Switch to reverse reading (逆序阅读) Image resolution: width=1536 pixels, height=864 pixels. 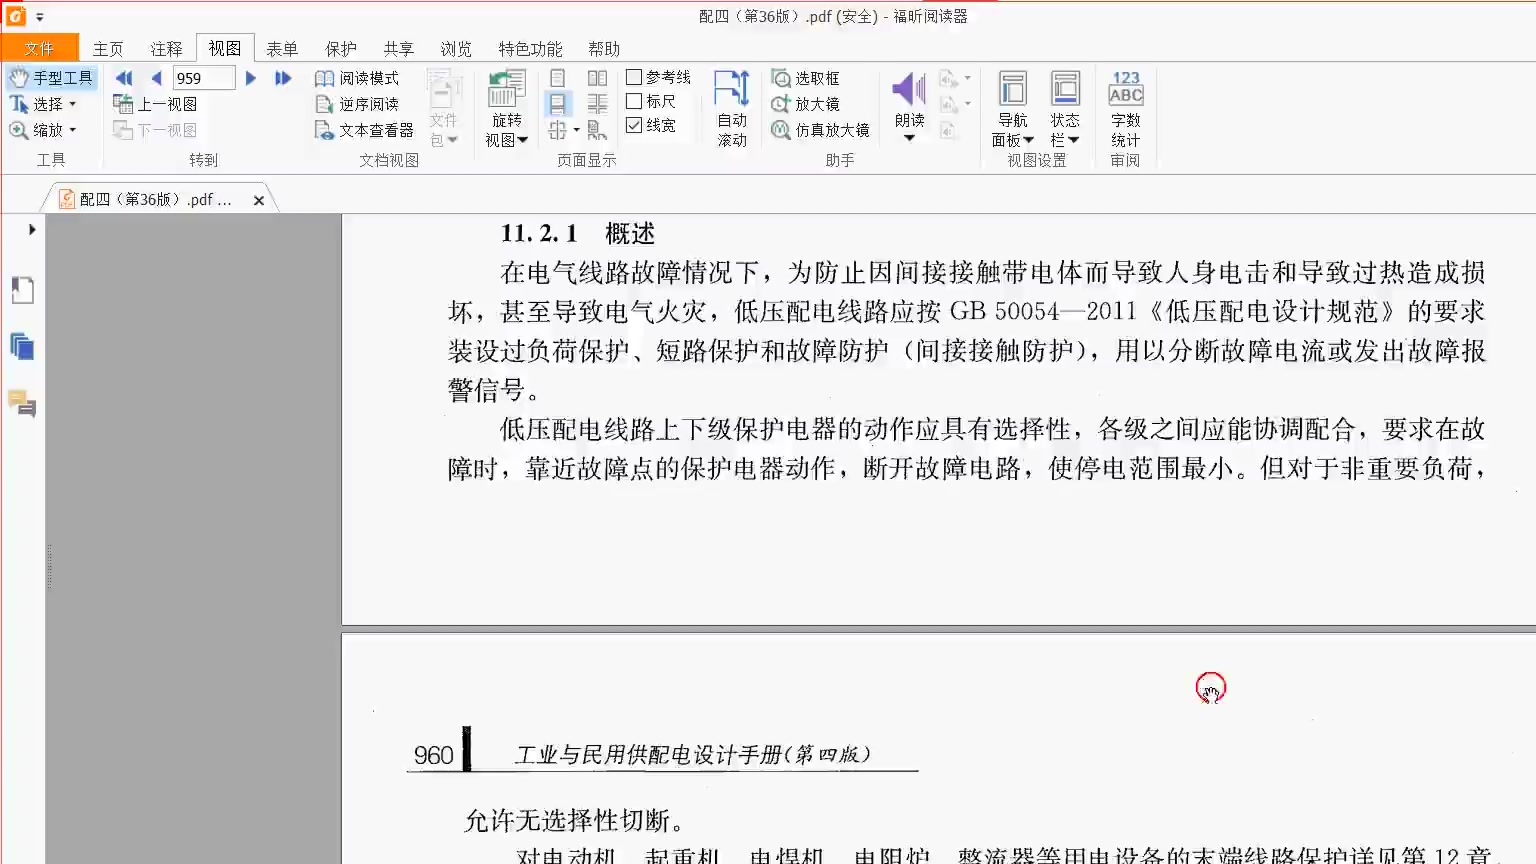[x=357, y=104]
